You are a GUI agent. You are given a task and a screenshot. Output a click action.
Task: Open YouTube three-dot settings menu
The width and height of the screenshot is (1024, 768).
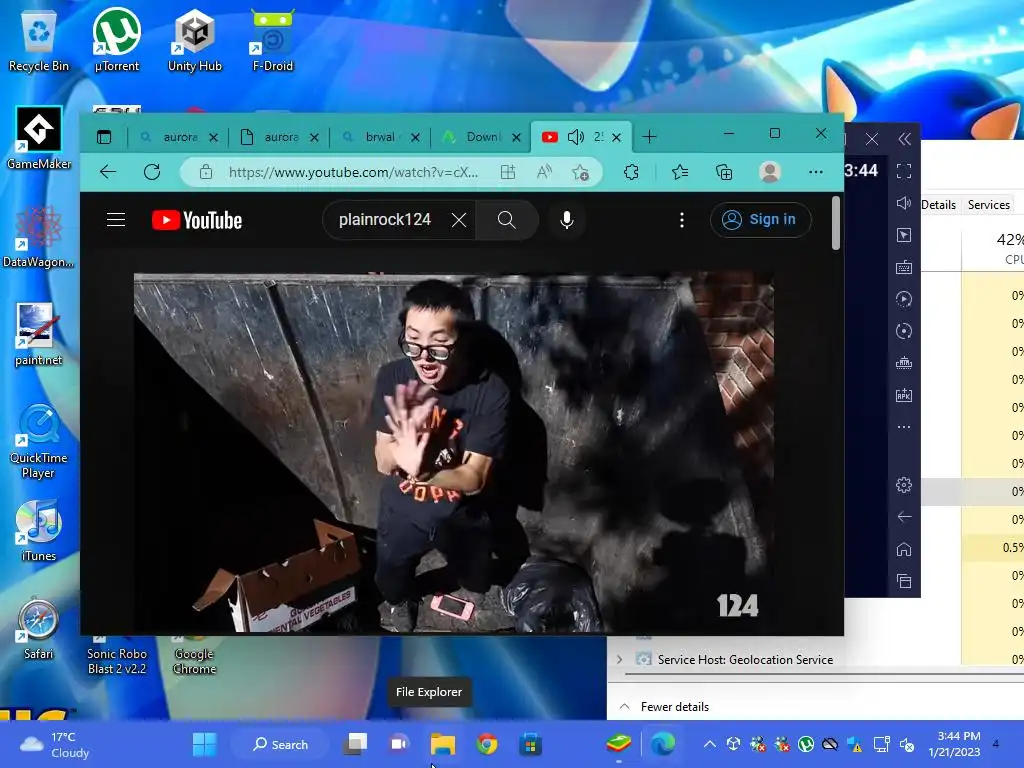coord(682,220)
